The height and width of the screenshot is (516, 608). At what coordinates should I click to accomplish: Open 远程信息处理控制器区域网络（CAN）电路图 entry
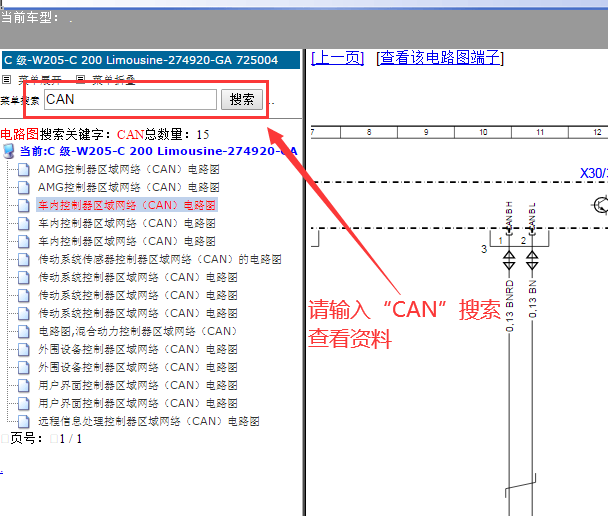point(149,421)
